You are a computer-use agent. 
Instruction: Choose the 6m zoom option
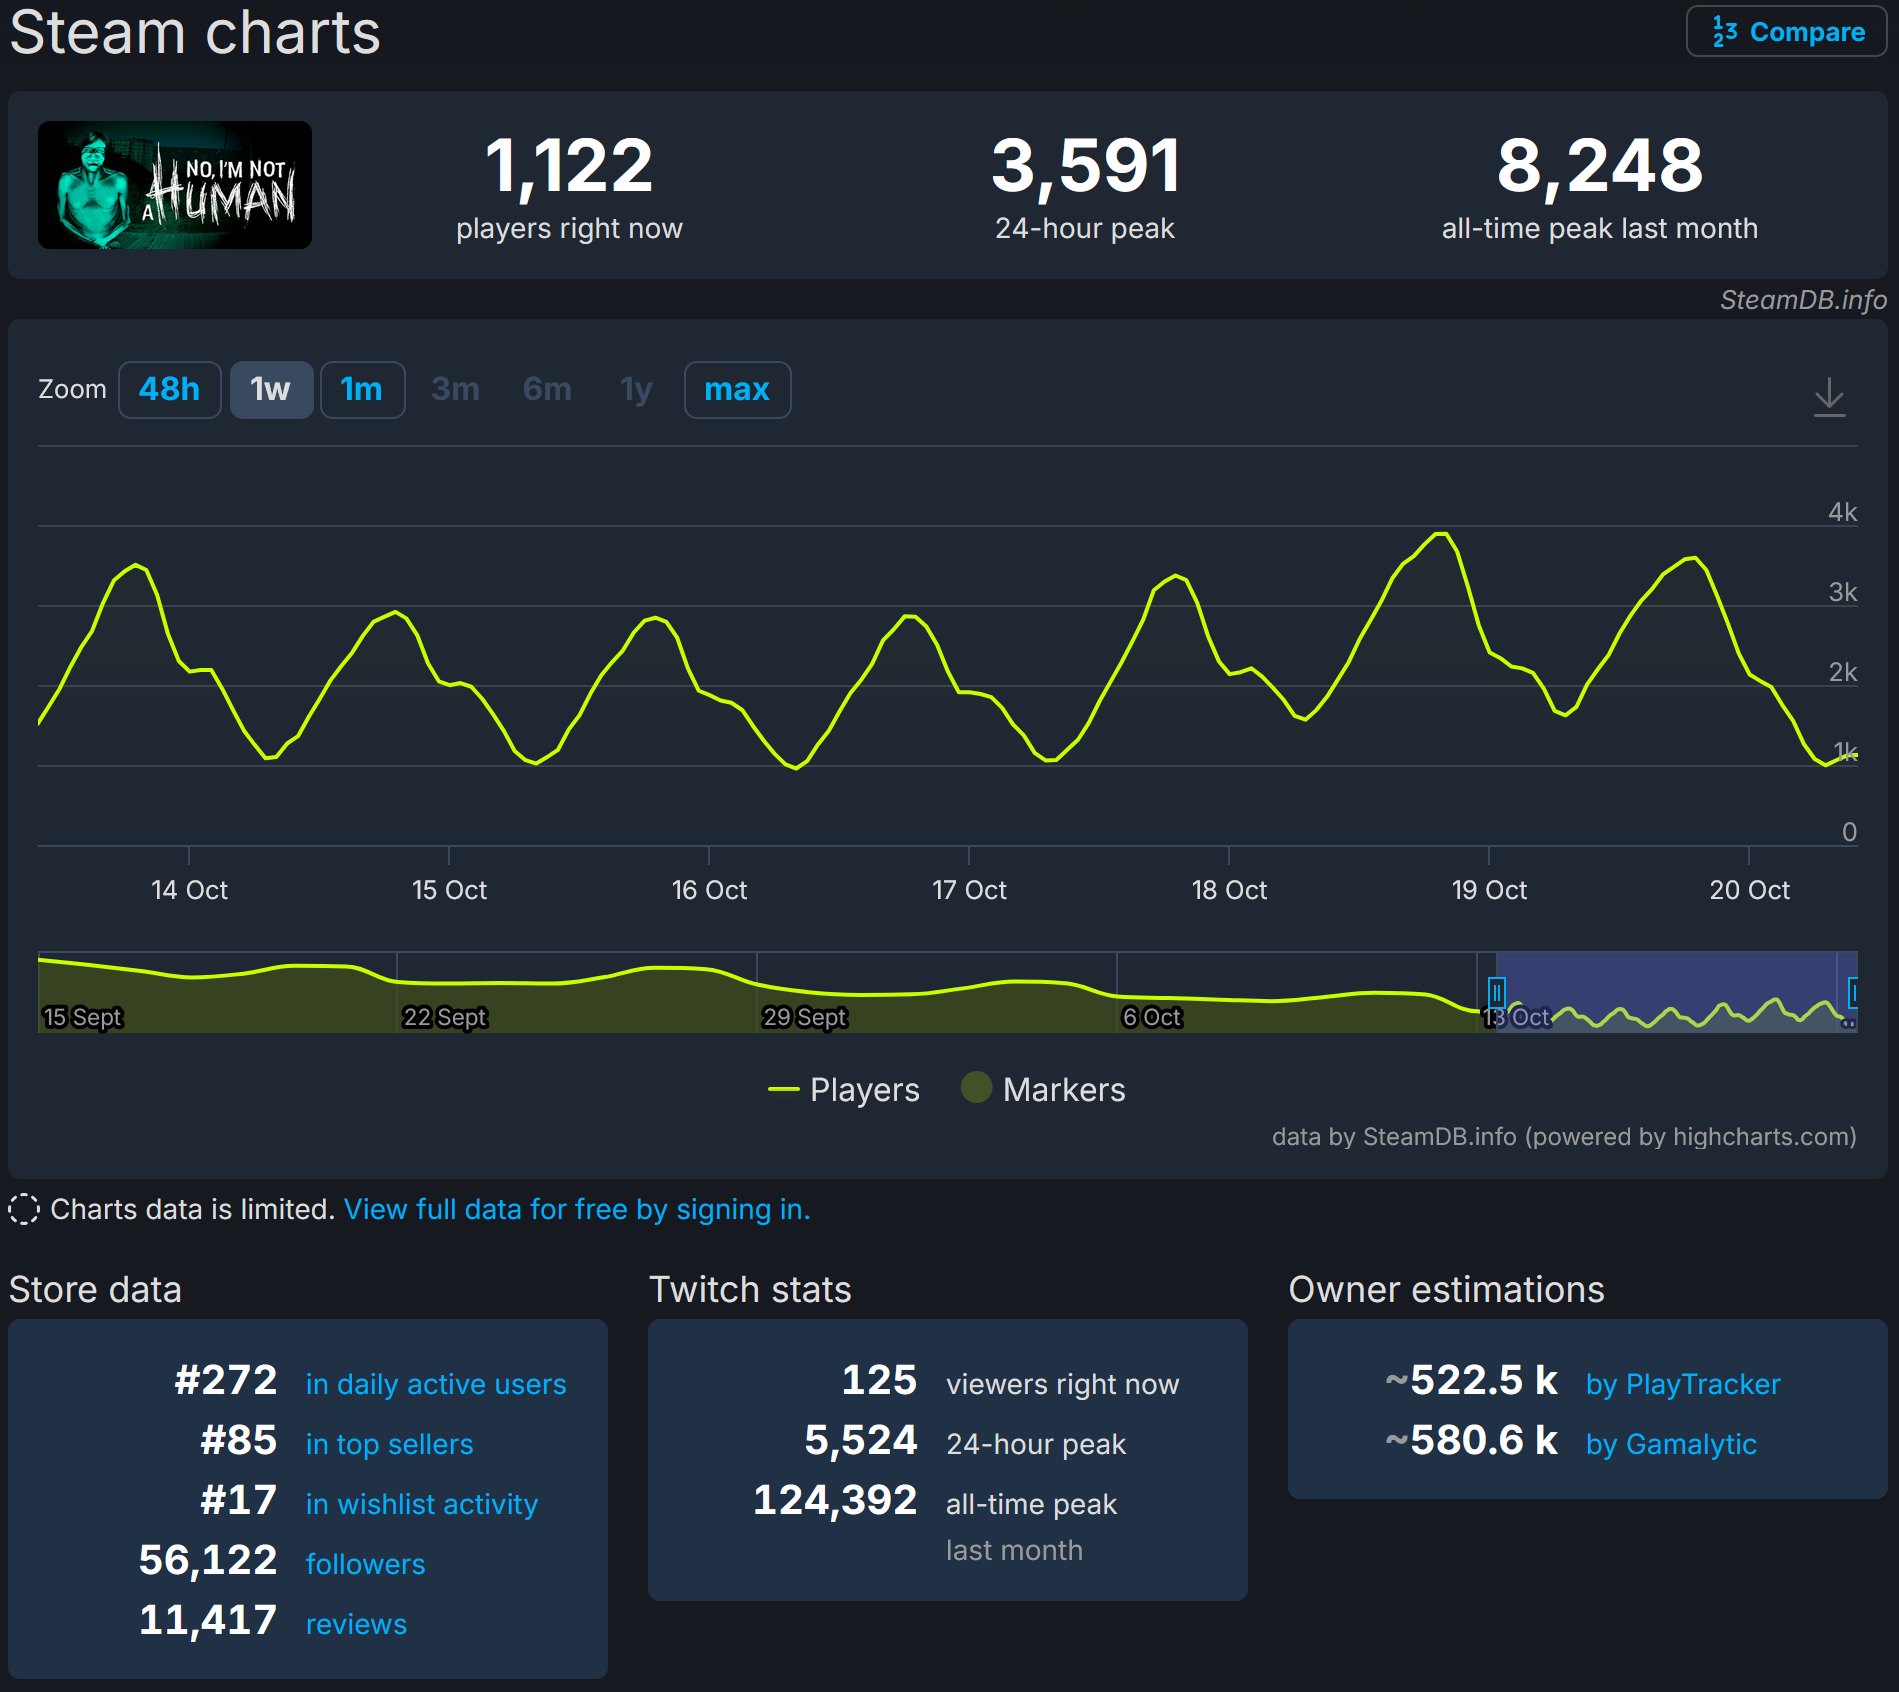[547, 389]
